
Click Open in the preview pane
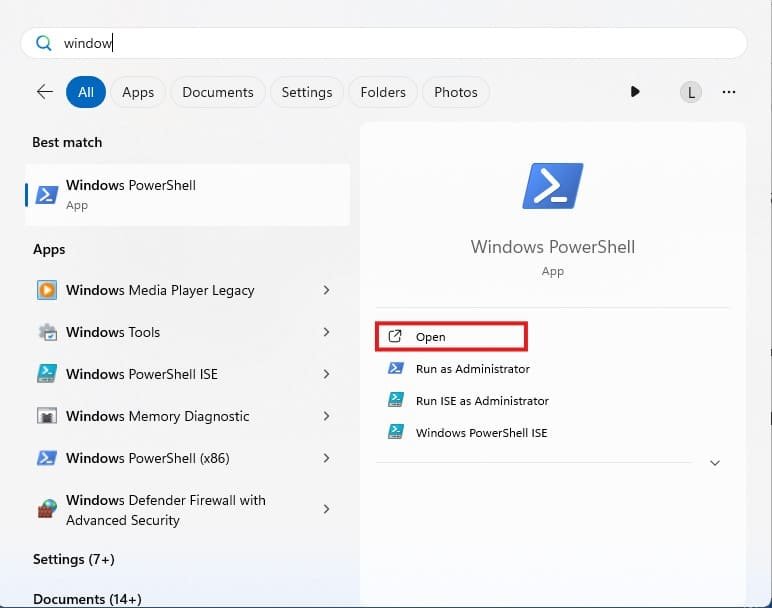tap(451, 337)
